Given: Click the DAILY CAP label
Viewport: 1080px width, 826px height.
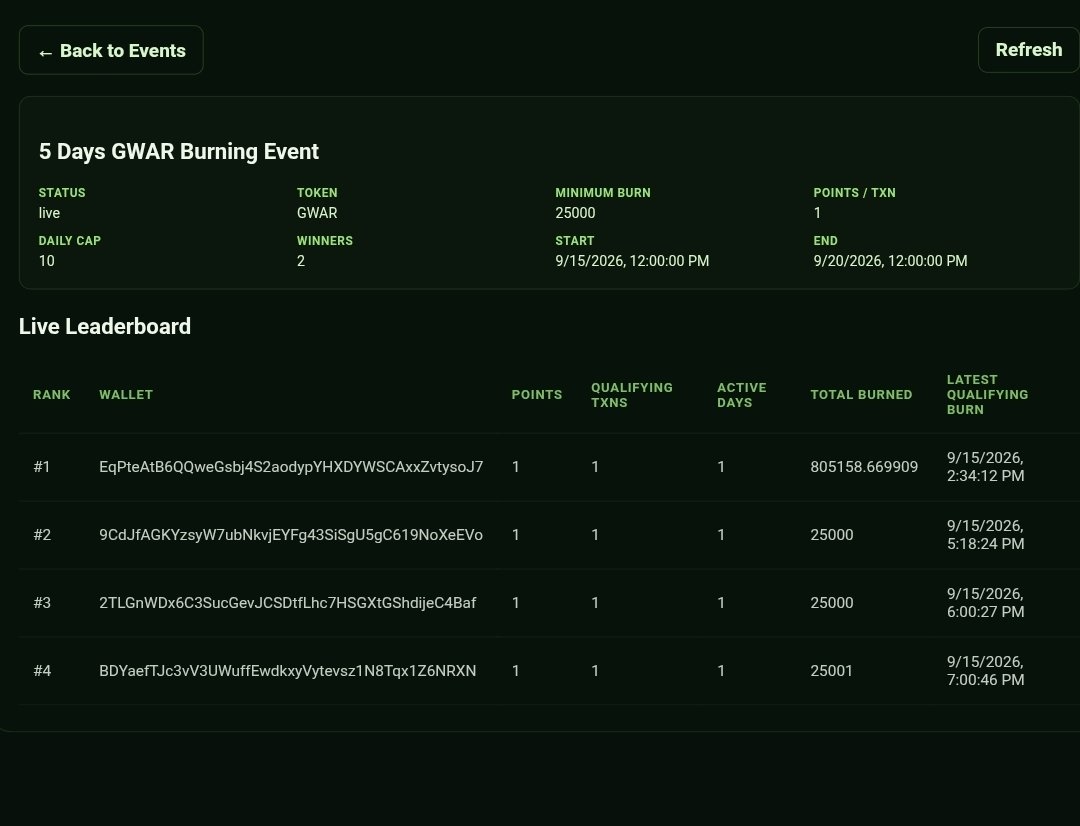Looking at the screenshot, I should pyautogui.click(x=70, y=240).
